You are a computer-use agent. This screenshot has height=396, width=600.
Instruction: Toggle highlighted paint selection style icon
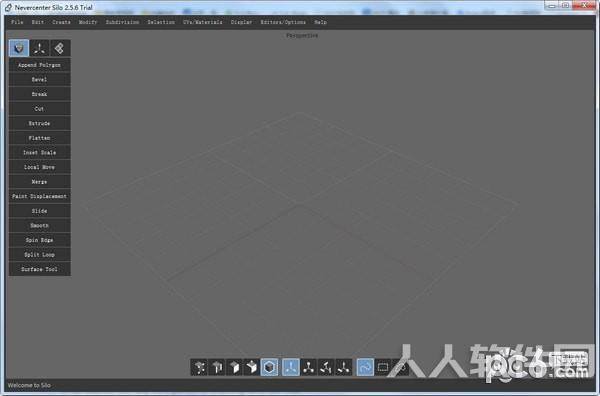(x=365, y=367)
